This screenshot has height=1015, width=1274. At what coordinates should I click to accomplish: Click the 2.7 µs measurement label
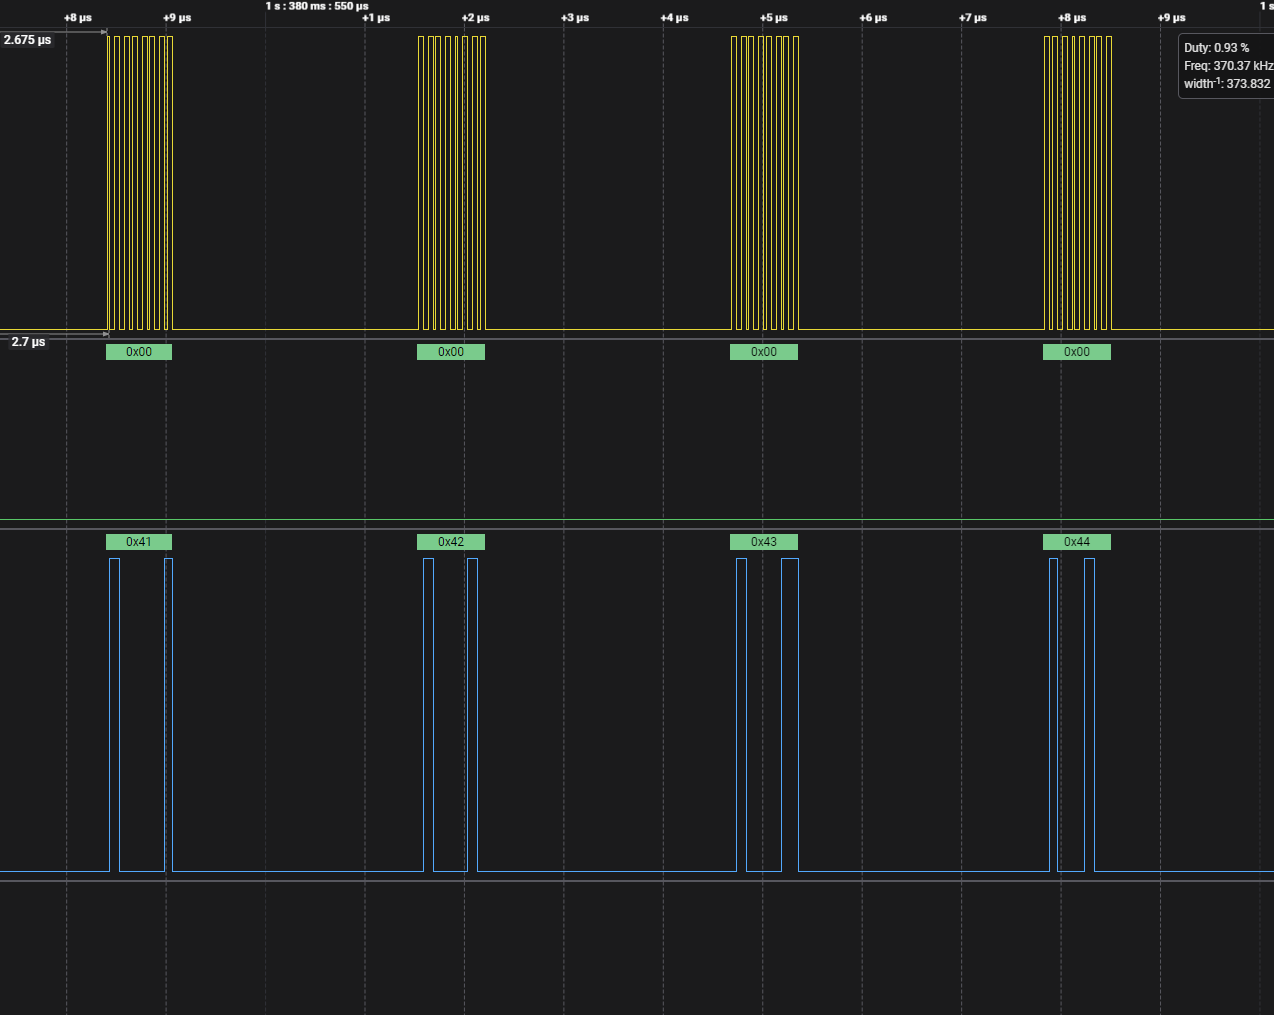(28, 342)
